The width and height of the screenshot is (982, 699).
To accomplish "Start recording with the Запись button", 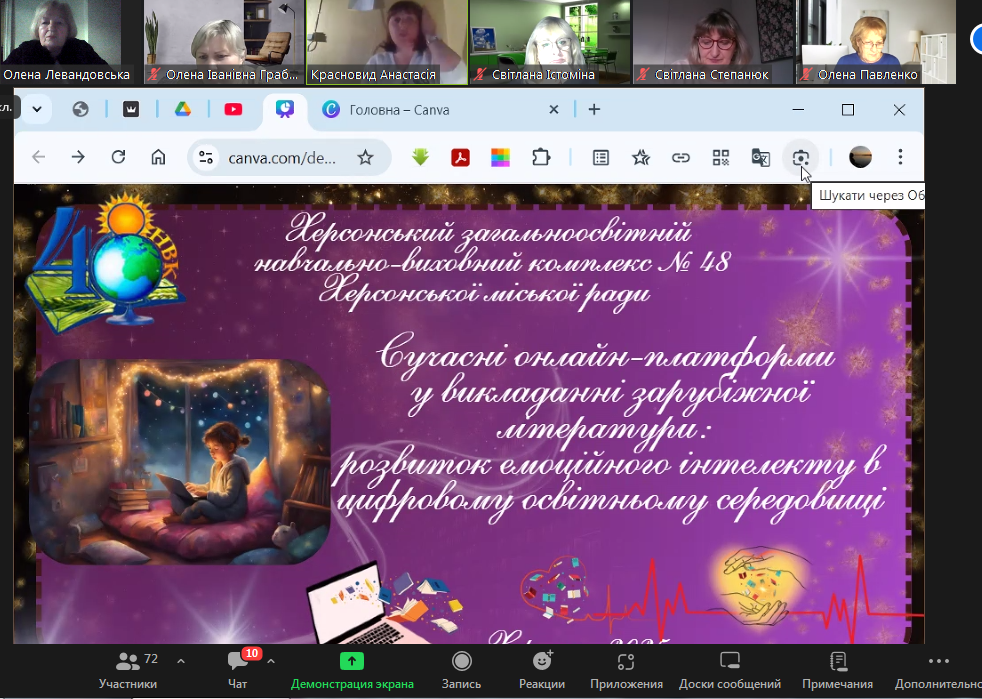I will (461, 669).
